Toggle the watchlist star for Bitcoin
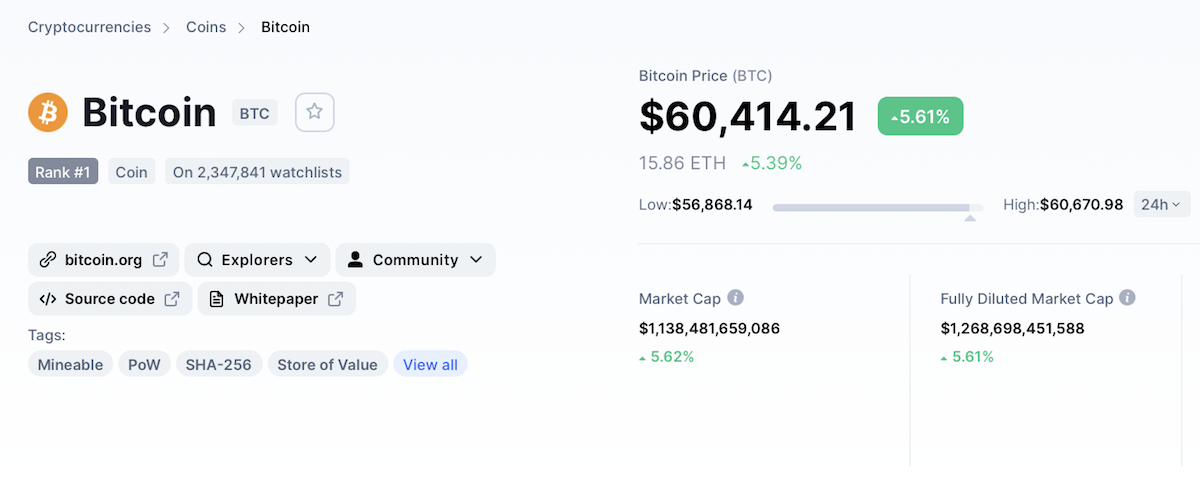The height and width of the screenshot is (489, 1200). (x=314, y=113)
